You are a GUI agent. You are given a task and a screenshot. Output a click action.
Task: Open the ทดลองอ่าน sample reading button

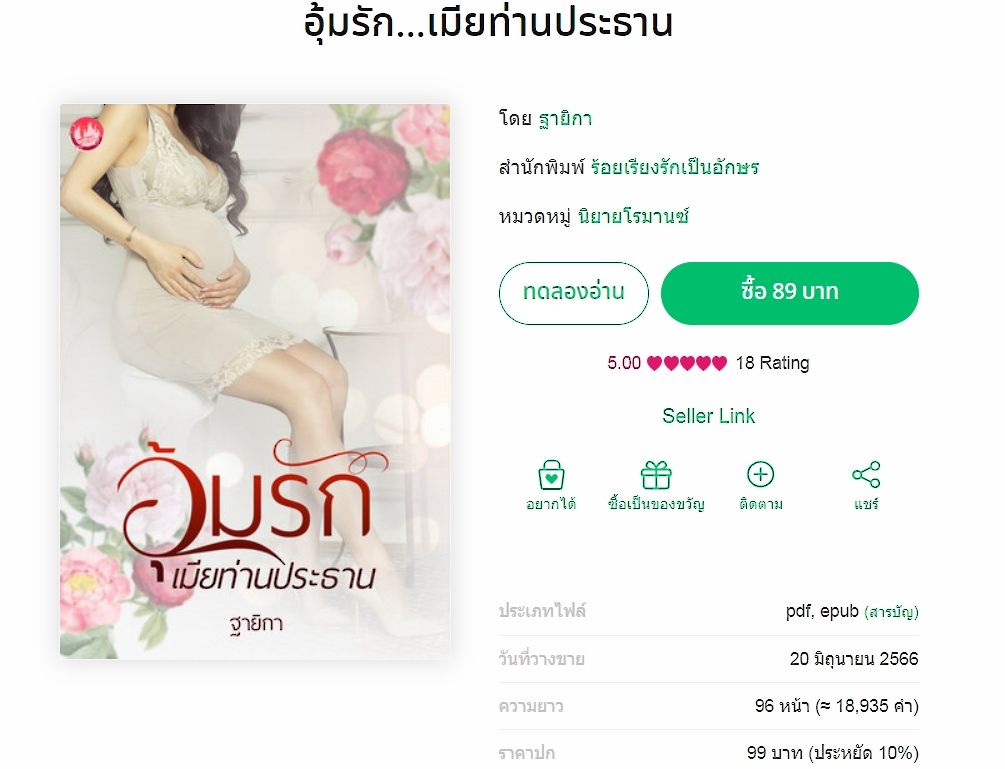pos(574,293)
